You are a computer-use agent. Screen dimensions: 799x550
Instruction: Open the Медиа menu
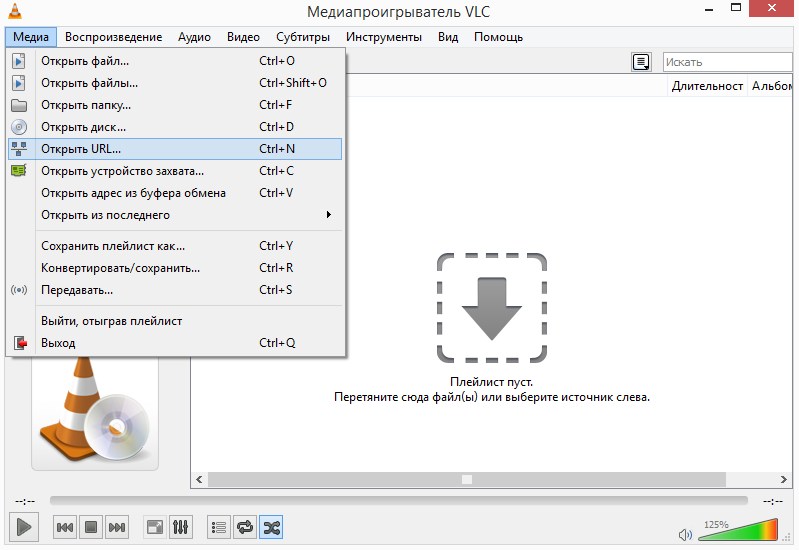[x=31, y=37]
